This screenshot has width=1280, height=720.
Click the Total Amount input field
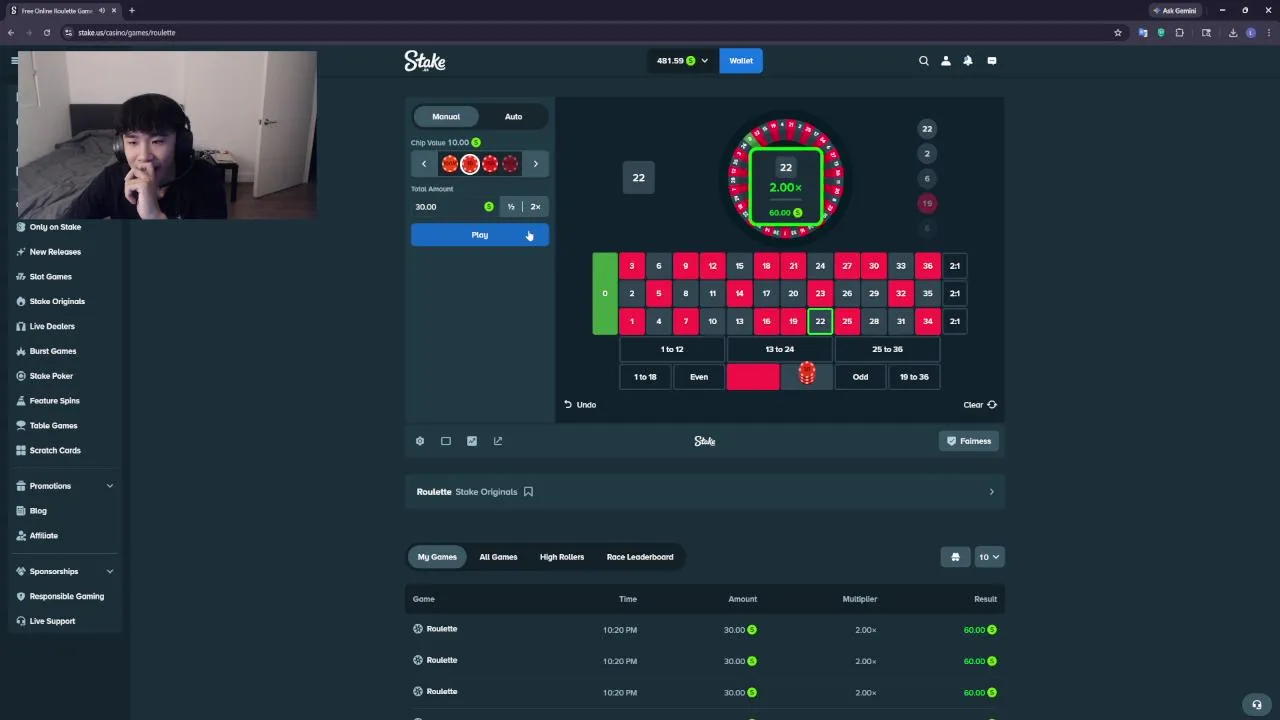coord(454,207)
